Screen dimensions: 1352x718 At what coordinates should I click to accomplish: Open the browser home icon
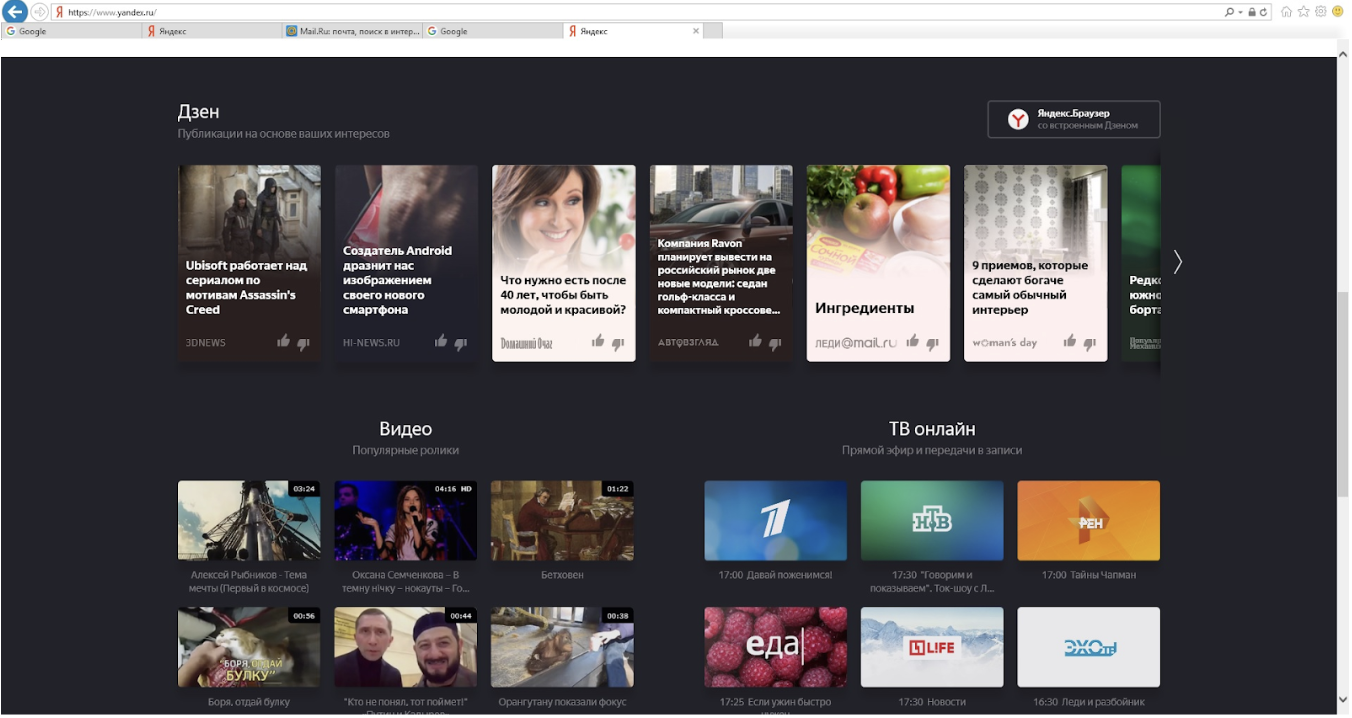tap(1286, 12)
